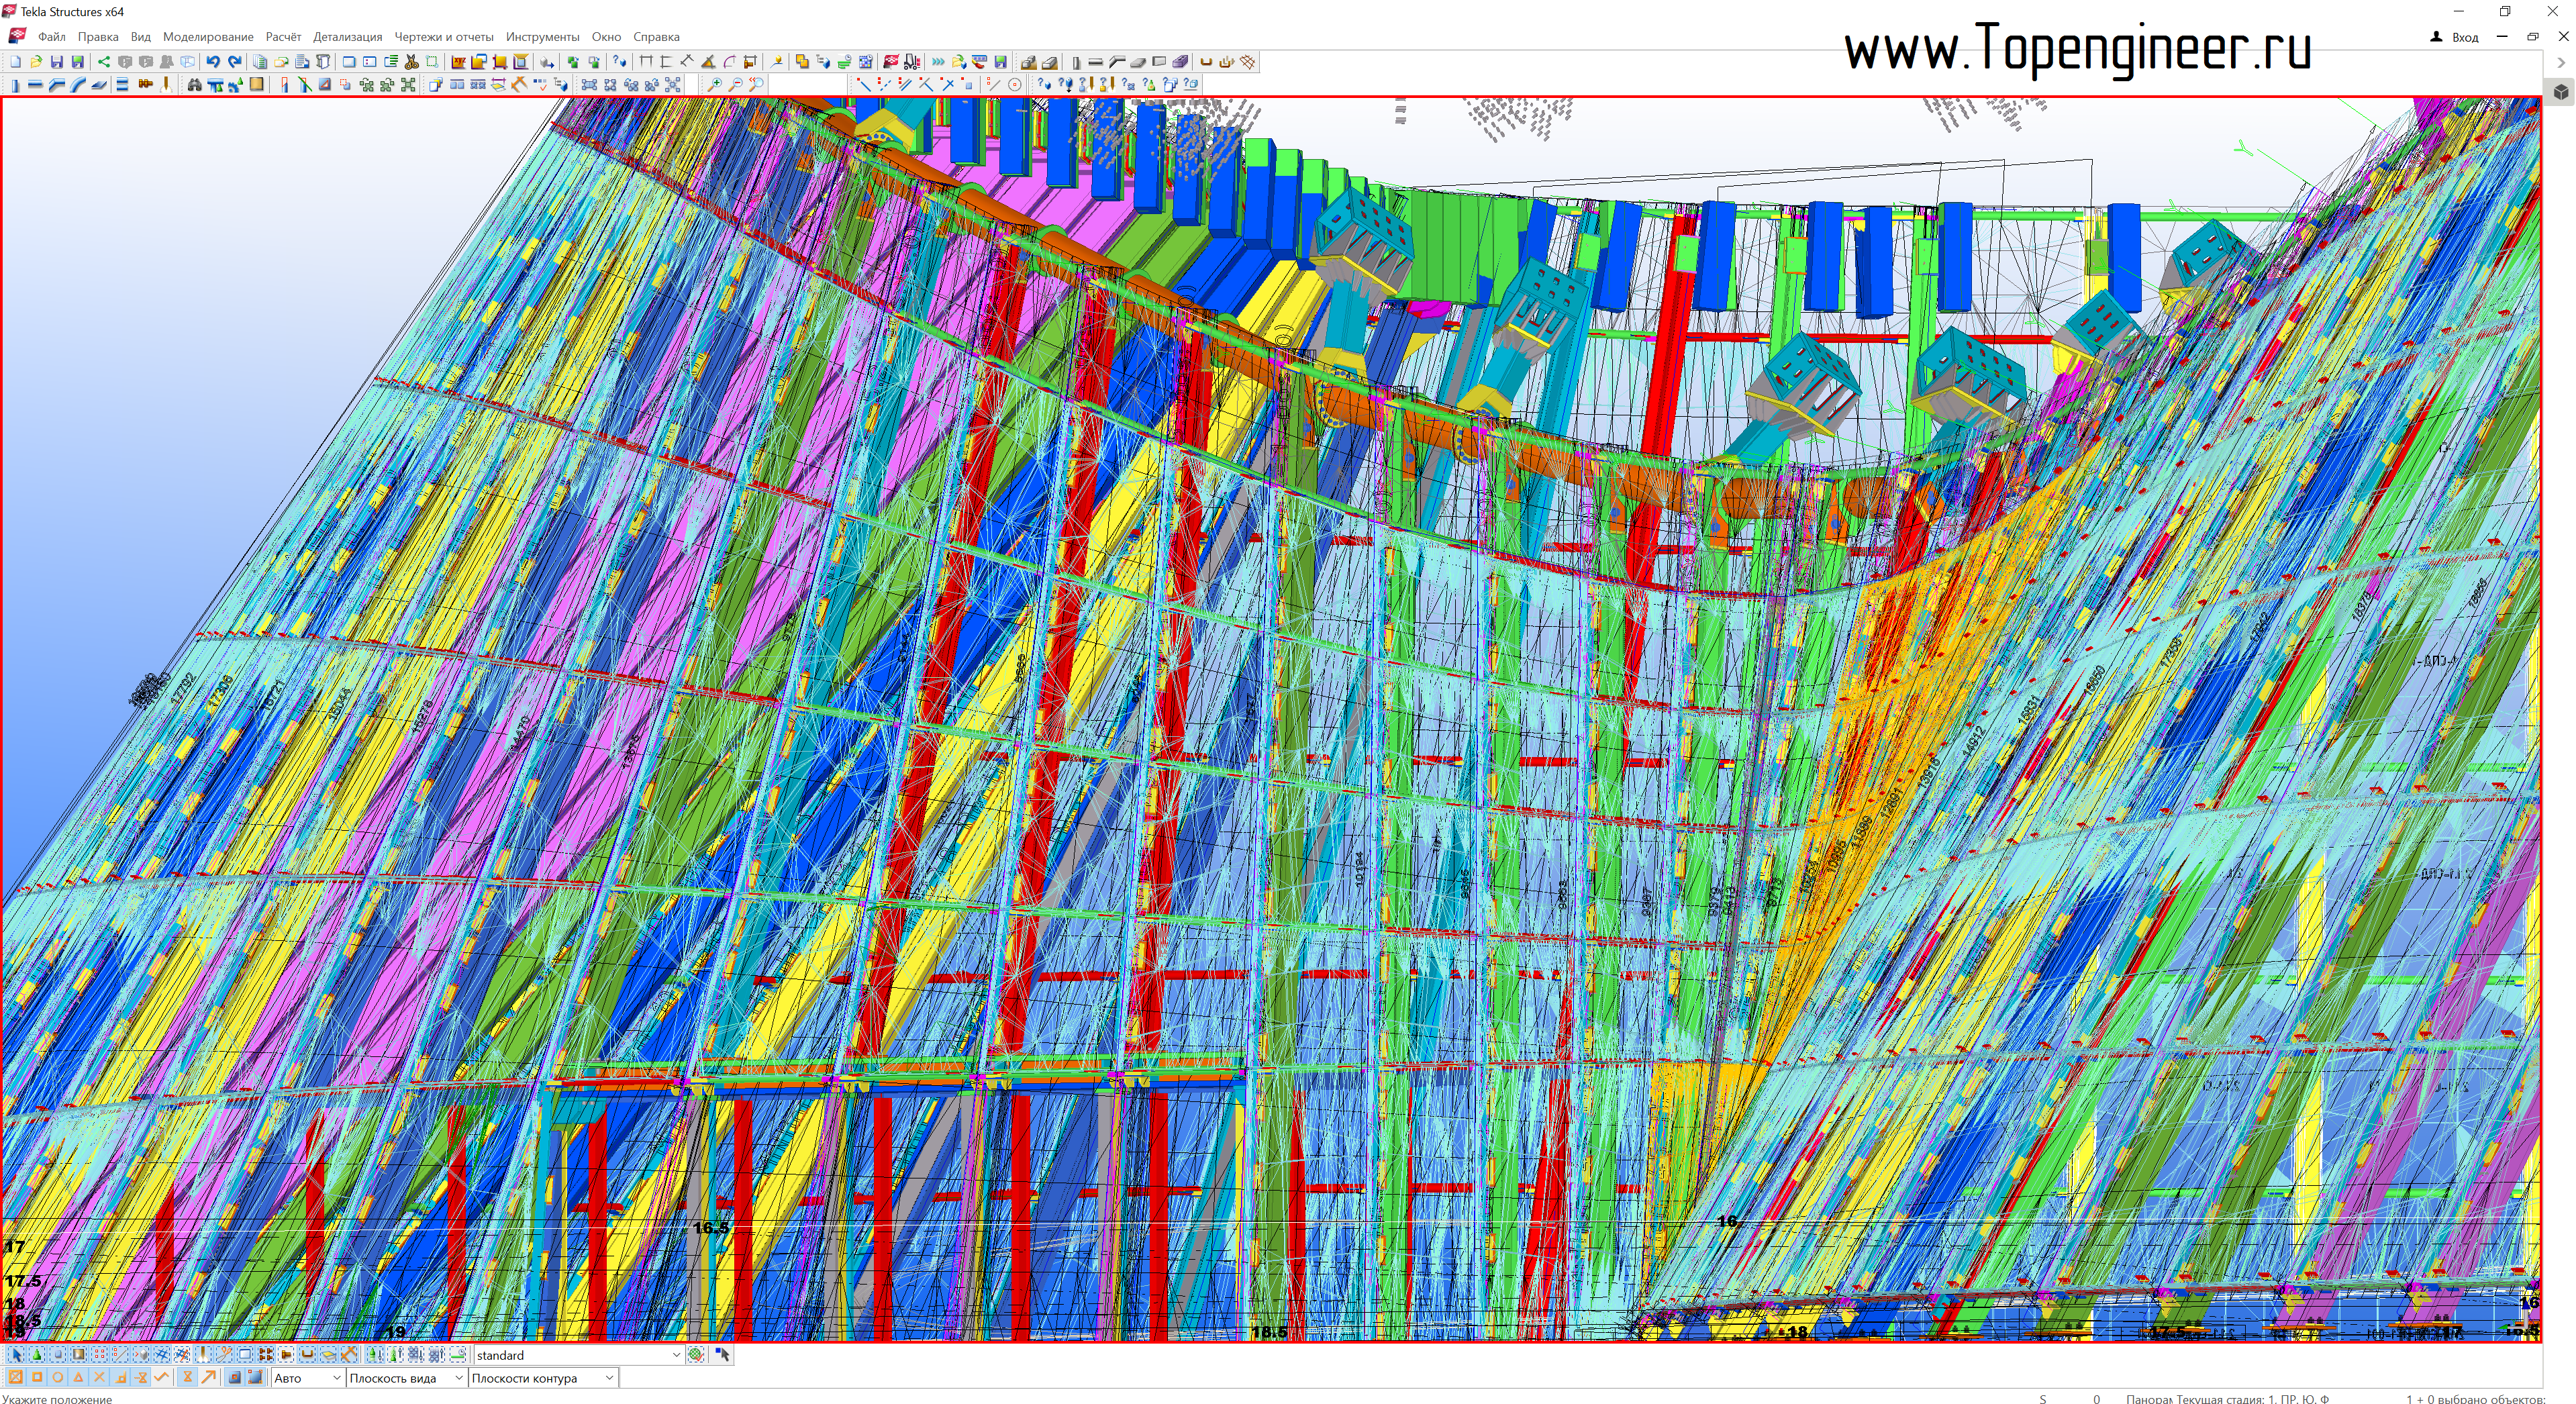
Task: Click the zoom in magnifier icon
Action: pyautogui.click(x=714, y=85)
